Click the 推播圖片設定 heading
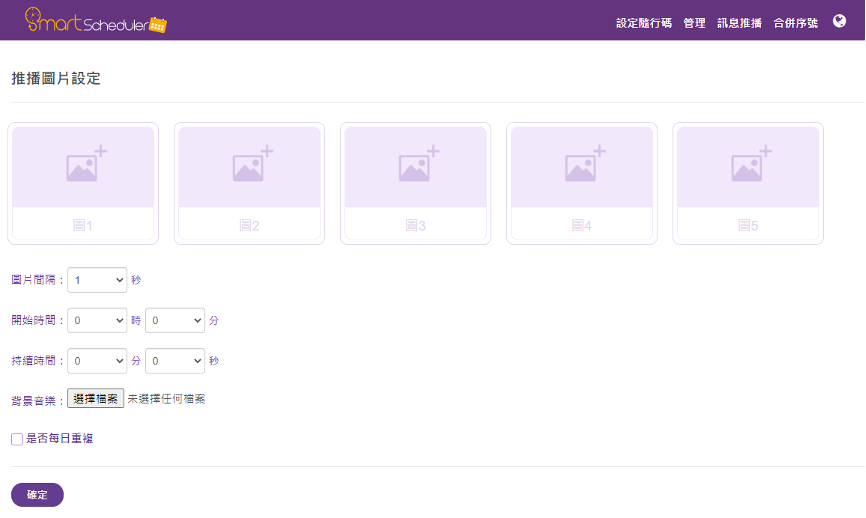Viewport: 866px width, 518px height. 56,78
